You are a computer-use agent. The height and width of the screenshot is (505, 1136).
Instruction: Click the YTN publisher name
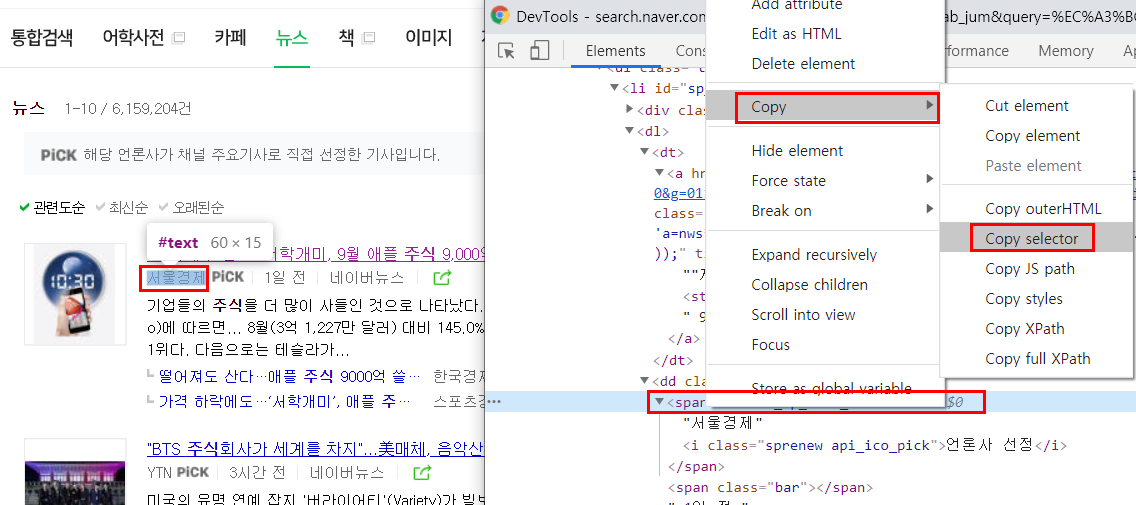[160, 473]
